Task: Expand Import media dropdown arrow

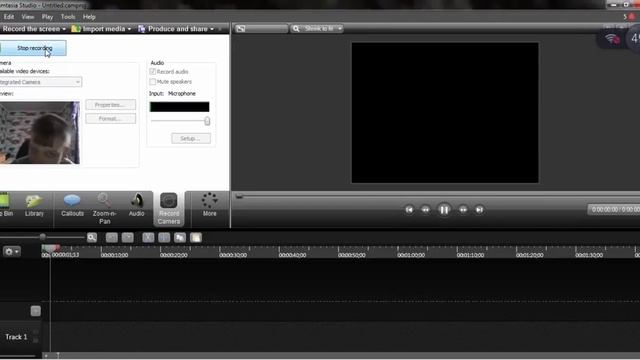Action: point(129,29)
